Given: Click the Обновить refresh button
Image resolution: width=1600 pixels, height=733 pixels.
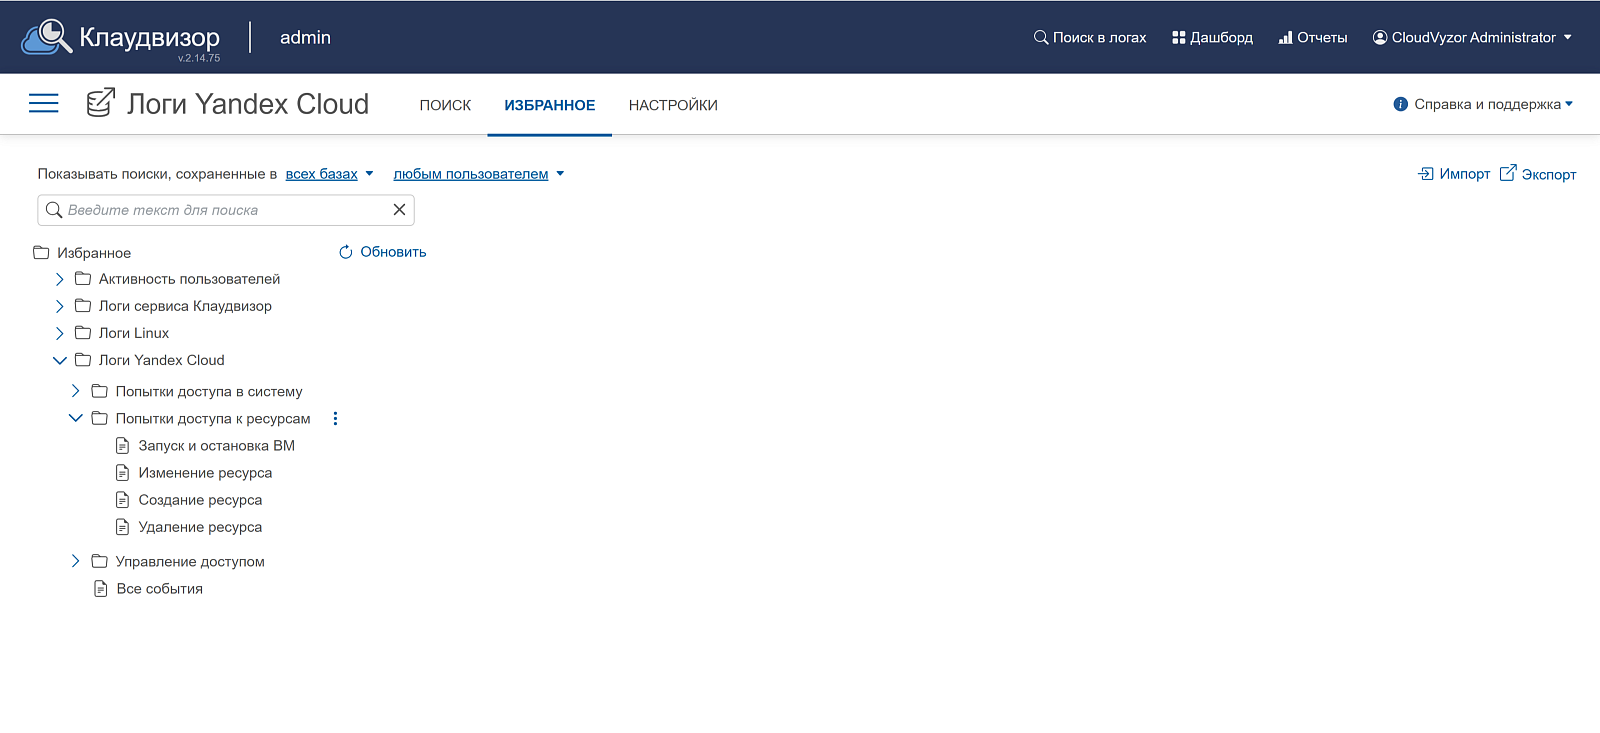Looking at the screenshot, I should pyautogui.click(x=382, y=252).
